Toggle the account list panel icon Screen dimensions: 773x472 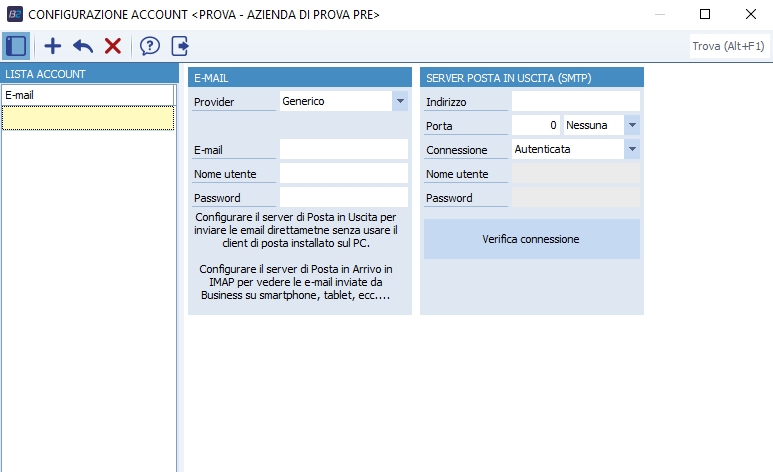16,46
